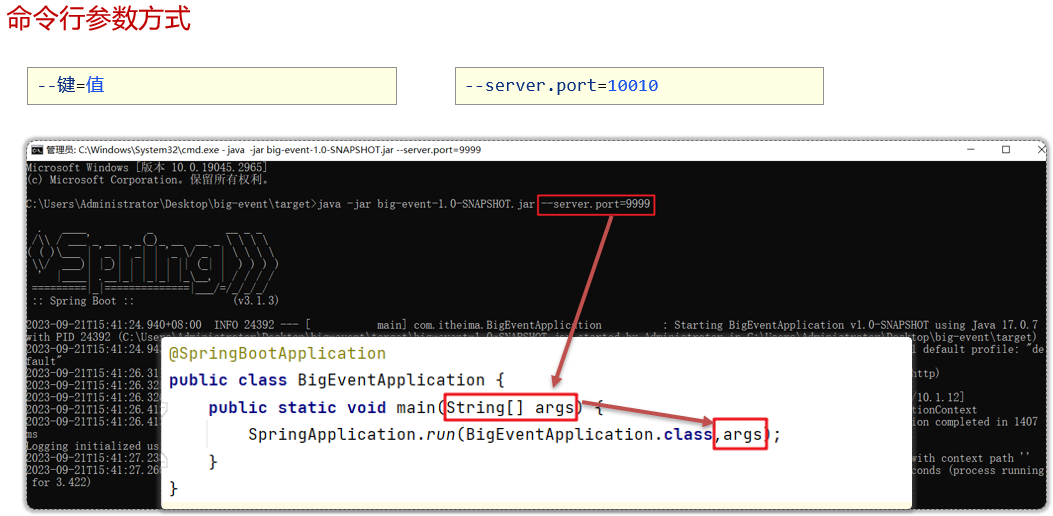Click the 'Logging initialized' console line
The width and height of the screenshot is (1053, 516).
[93, 446]
